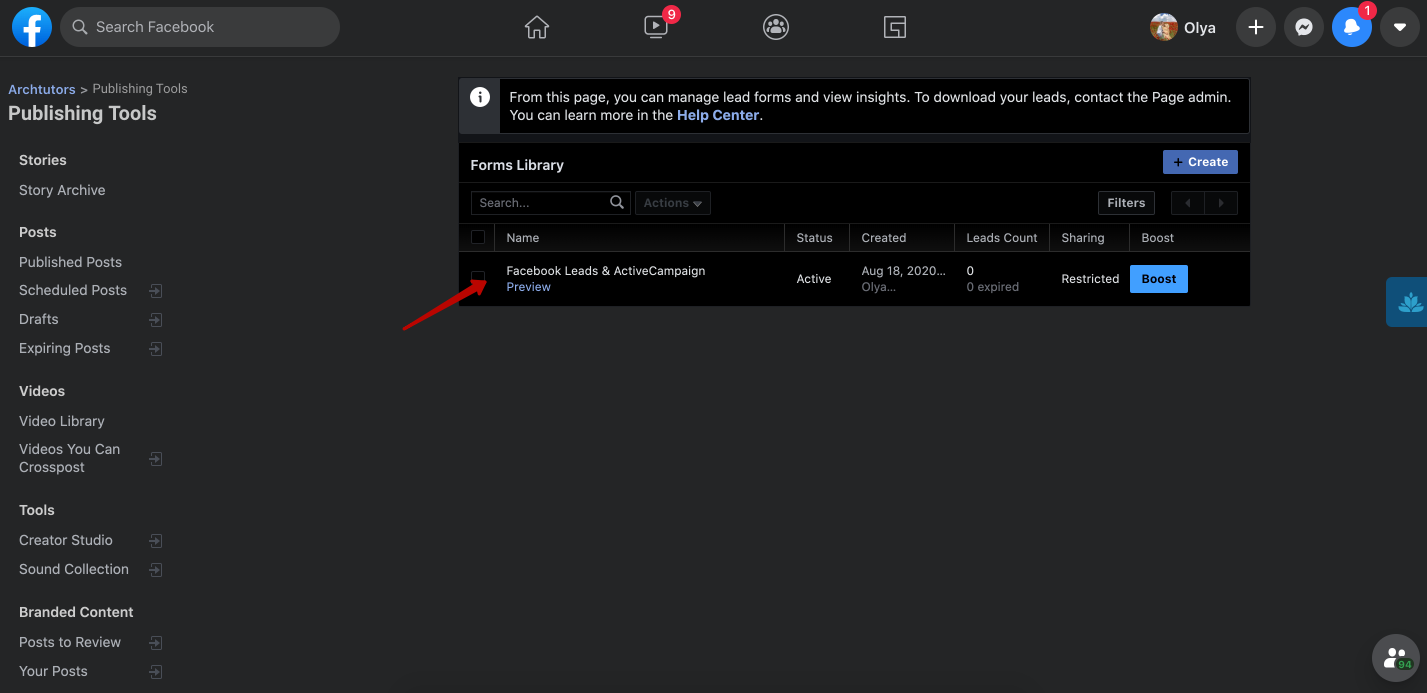The image size is (1427, 693).
Task: Open Creator Studio in sidebar
Action: pos(66,540)
